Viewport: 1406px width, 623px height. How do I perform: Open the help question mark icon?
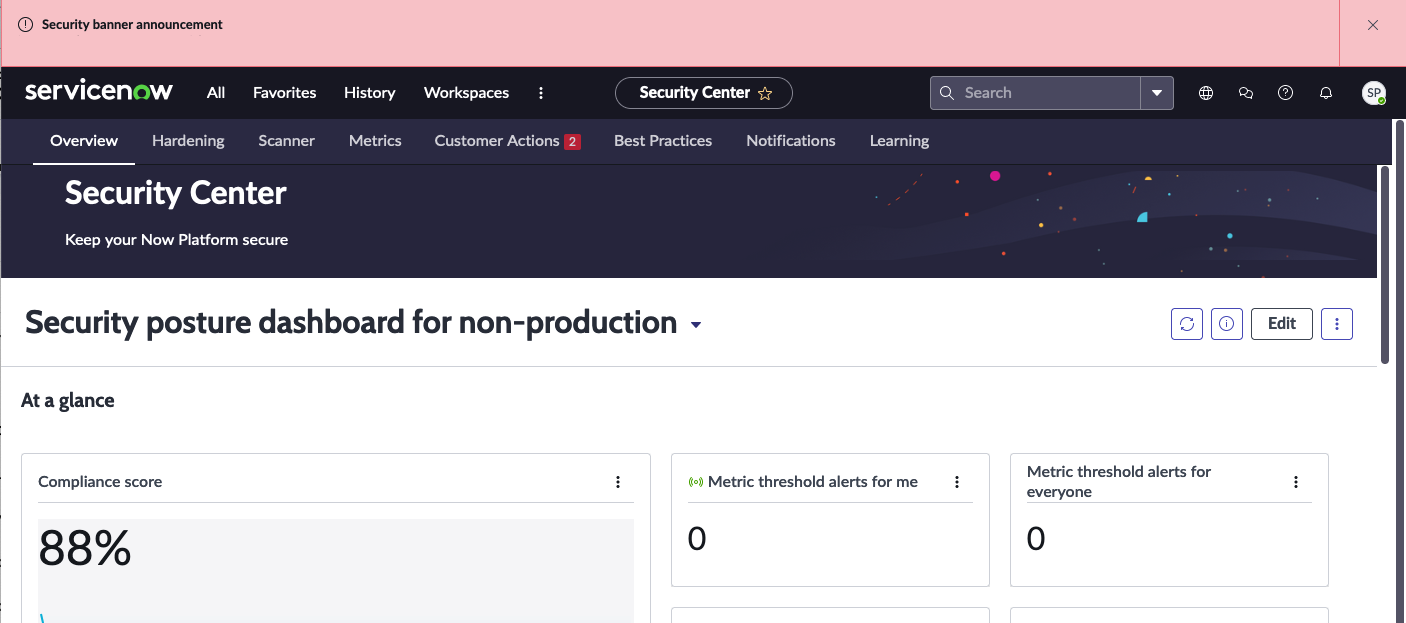point(1286,93)
